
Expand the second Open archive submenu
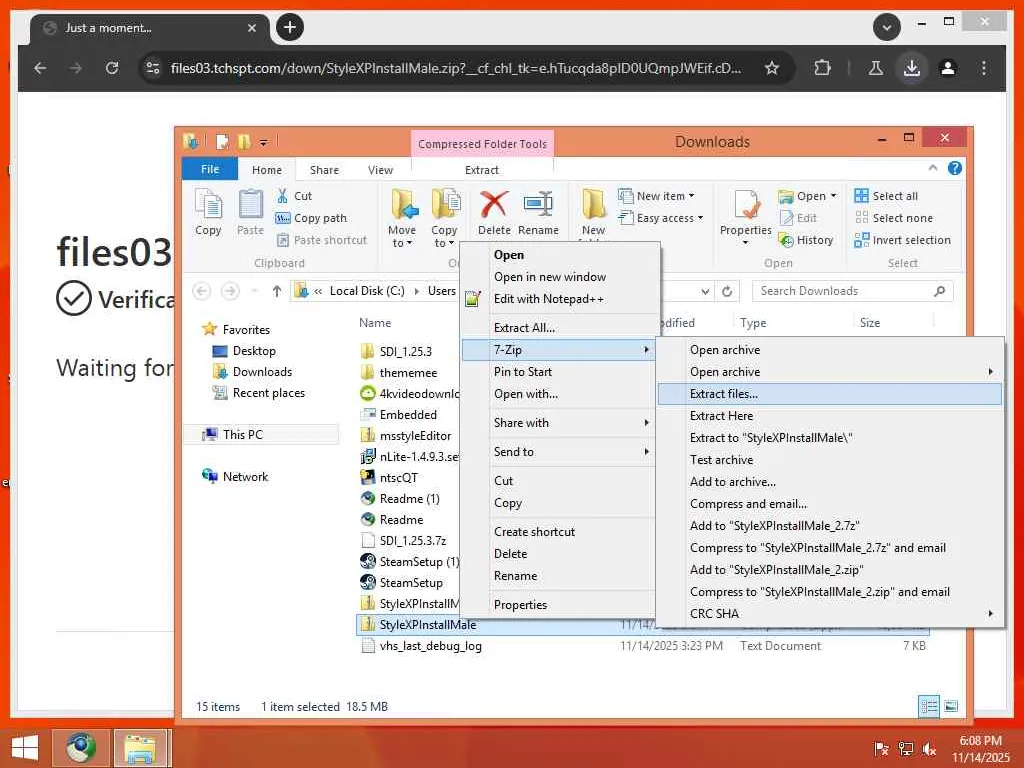pyautogui.click(x=991, y=372)
